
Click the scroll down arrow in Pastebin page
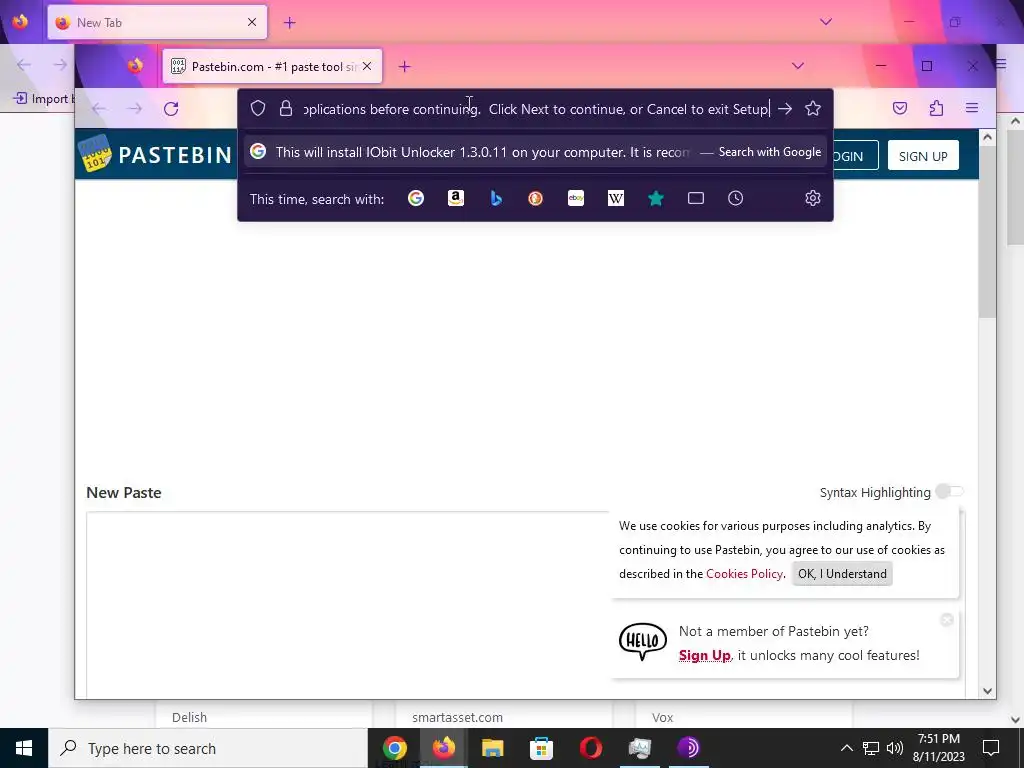pos(987,690)
